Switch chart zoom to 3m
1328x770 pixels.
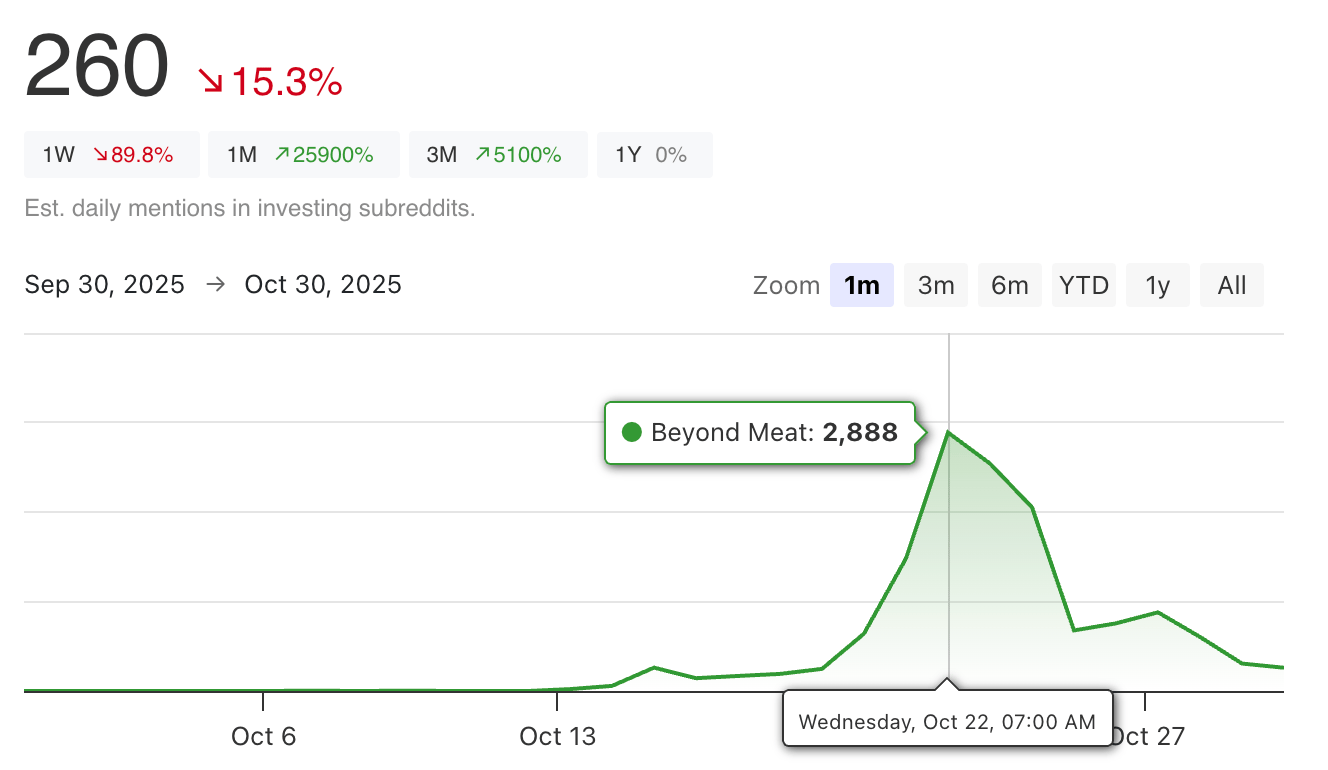coord(936,285)
